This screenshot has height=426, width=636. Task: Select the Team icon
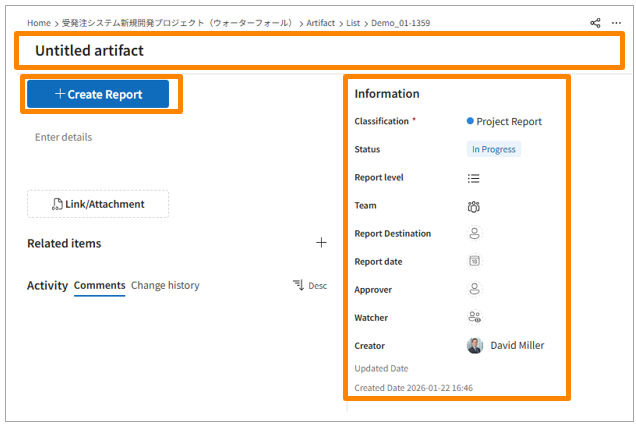tap(474, 206)
